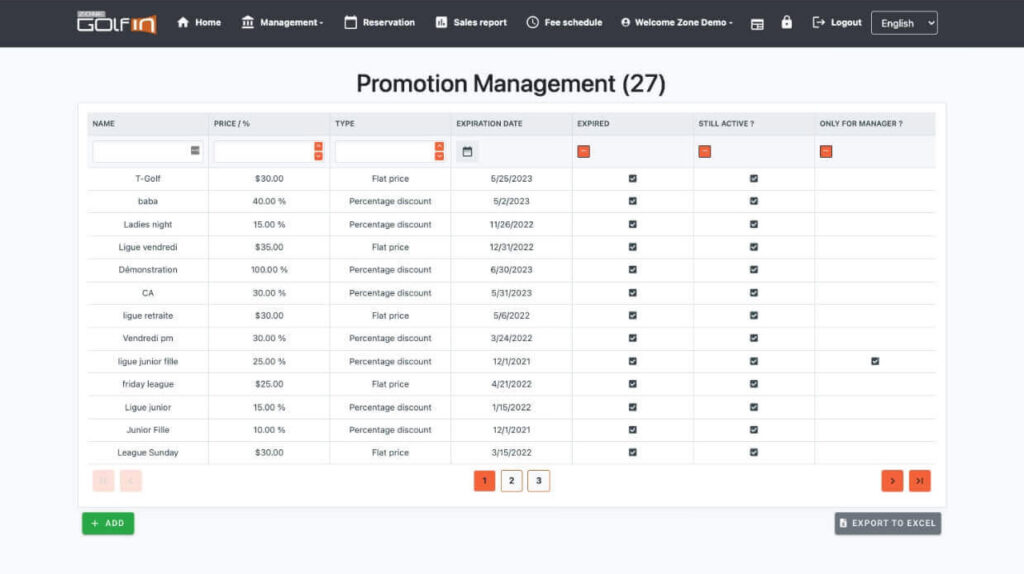This screenshot has height=574, width=1024.
Task: Open the Reservation page
Action: [379, 22]
